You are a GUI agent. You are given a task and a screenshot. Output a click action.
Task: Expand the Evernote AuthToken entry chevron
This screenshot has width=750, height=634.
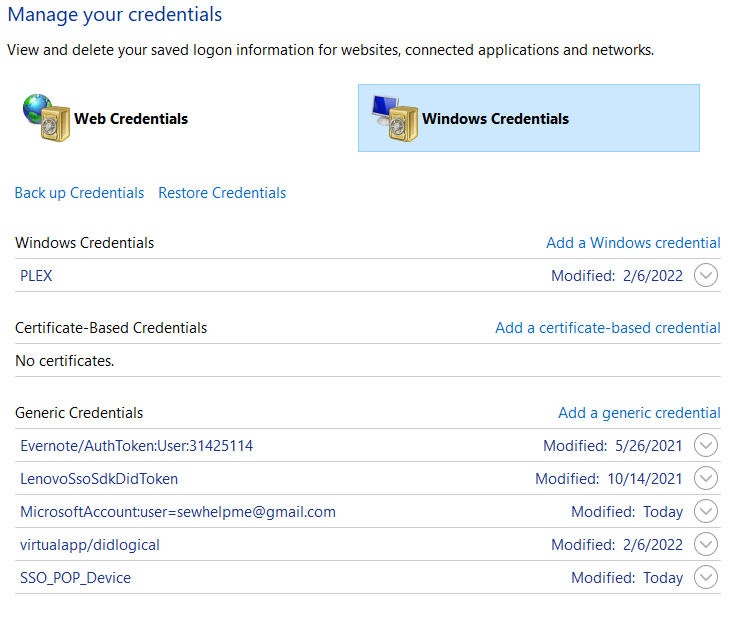pyautogui.click(x=706, y=446)
